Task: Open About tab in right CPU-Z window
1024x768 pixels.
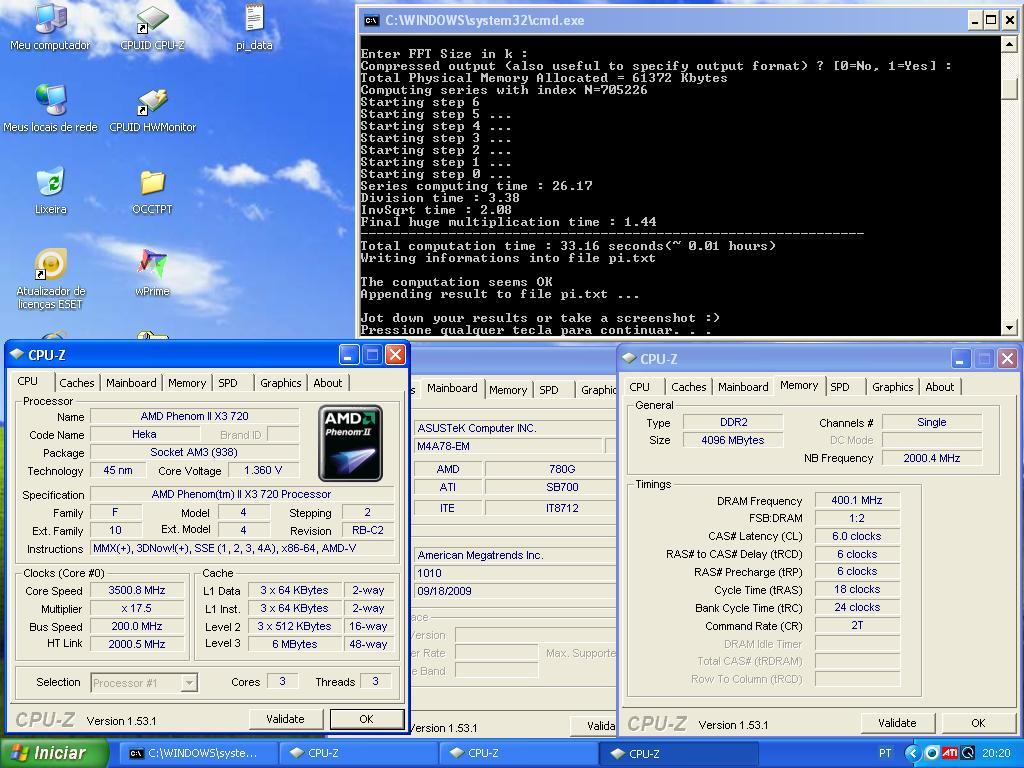Action: (940, 387)
